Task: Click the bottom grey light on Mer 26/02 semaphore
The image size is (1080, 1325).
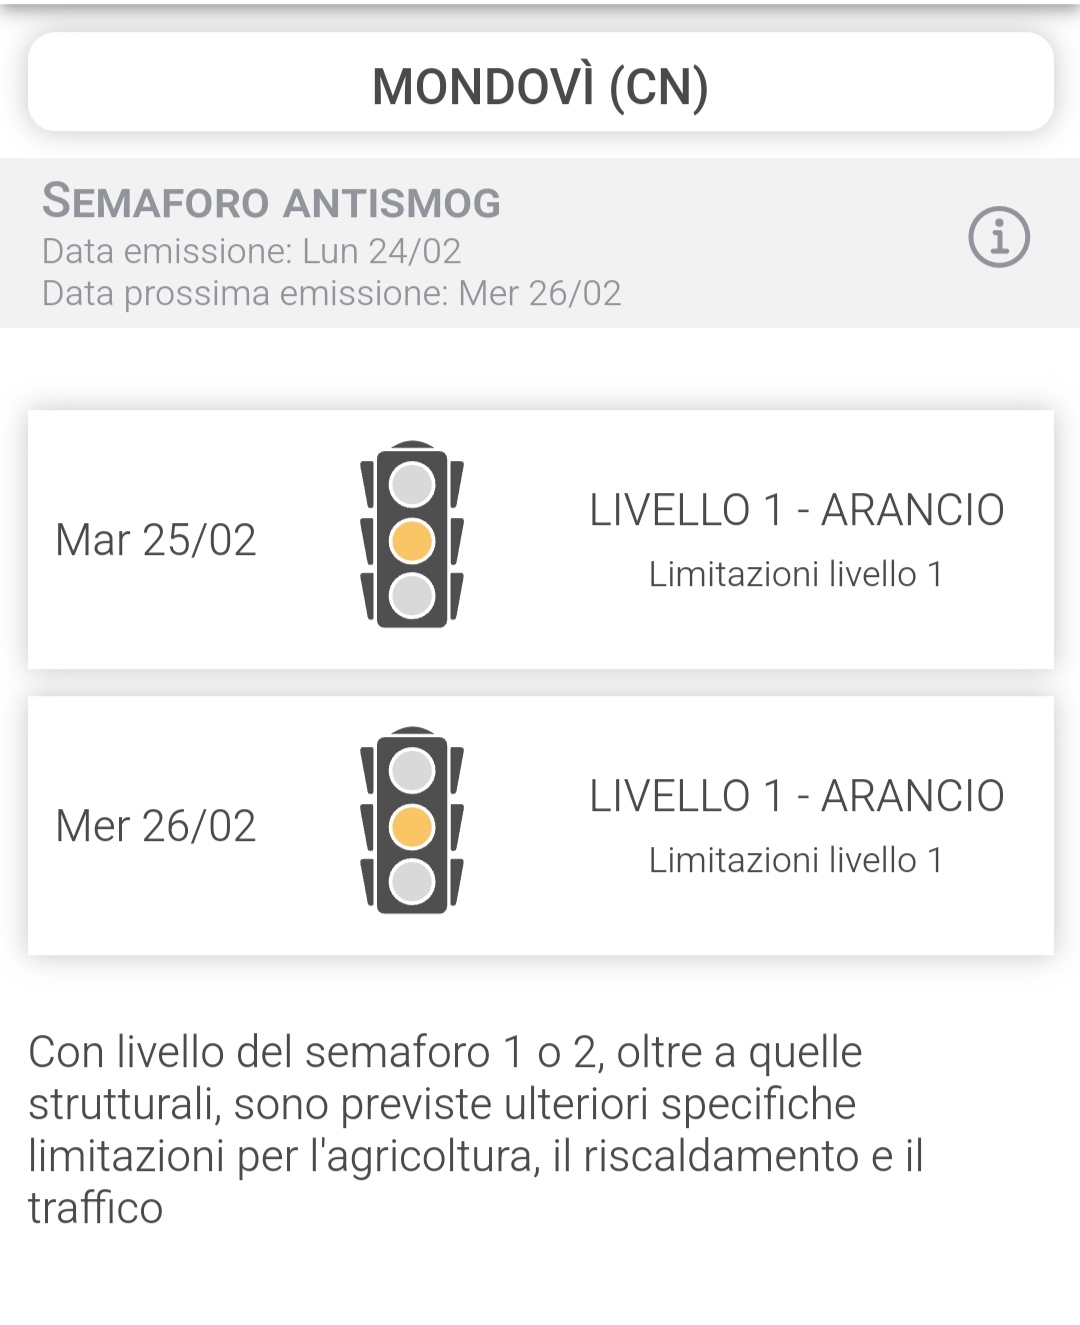Action: (411, 882)
